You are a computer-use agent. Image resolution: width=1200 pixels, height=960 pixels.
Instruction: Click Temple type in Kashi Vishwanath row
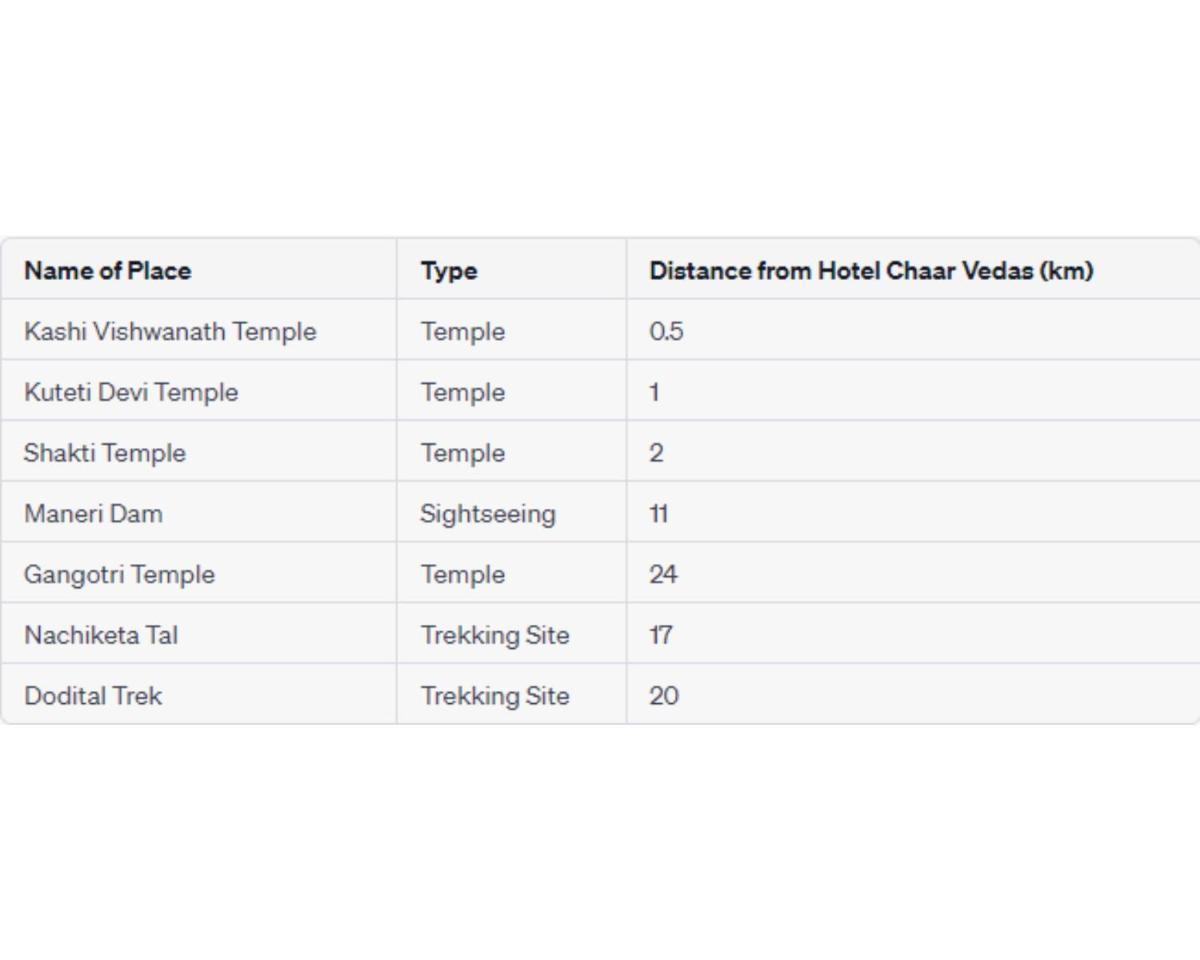coord(462,331)
